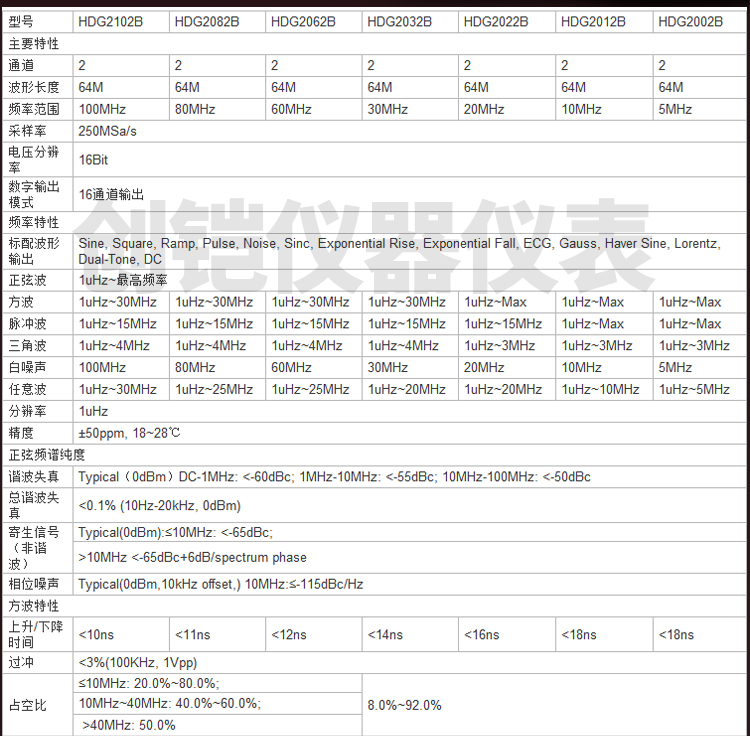Click the 250MSa/s sample rate value
This screenshot has height=736, width=750.
click(108, 131)
